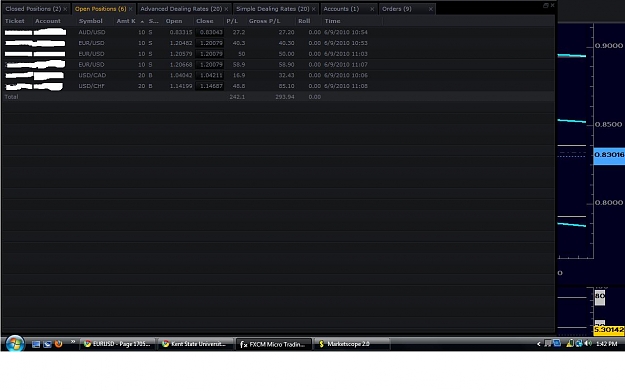Sort by the Time column header

(x=332, y=21)
